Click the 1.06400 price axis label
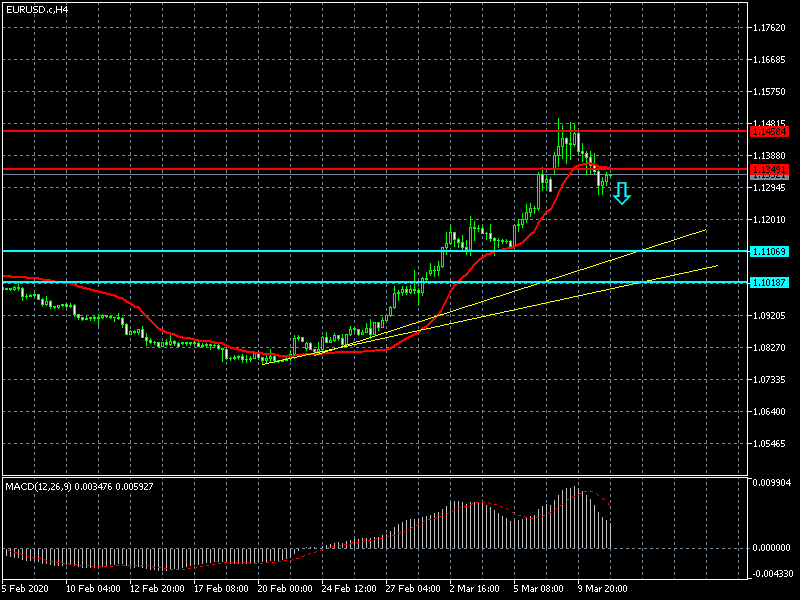This screenshot has width=800, height=600. (x=769, y=412)
